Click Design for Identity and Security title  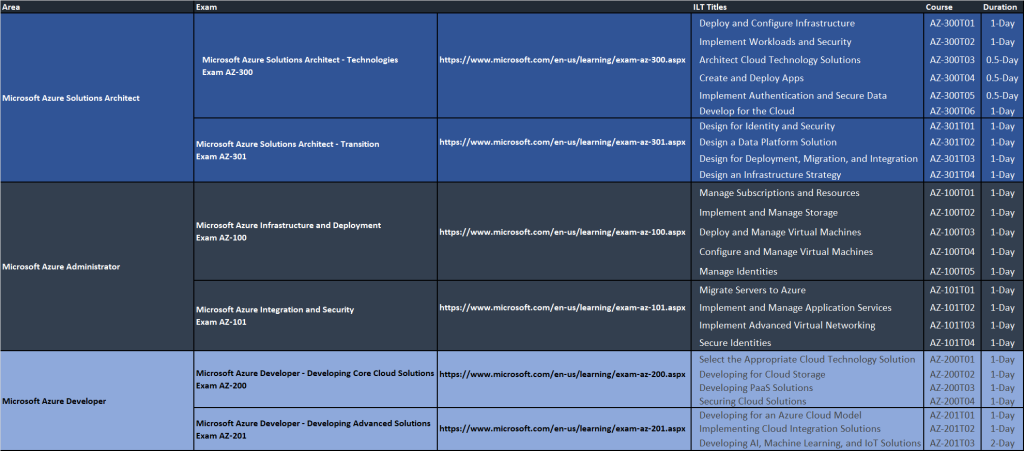click(767, 126)
